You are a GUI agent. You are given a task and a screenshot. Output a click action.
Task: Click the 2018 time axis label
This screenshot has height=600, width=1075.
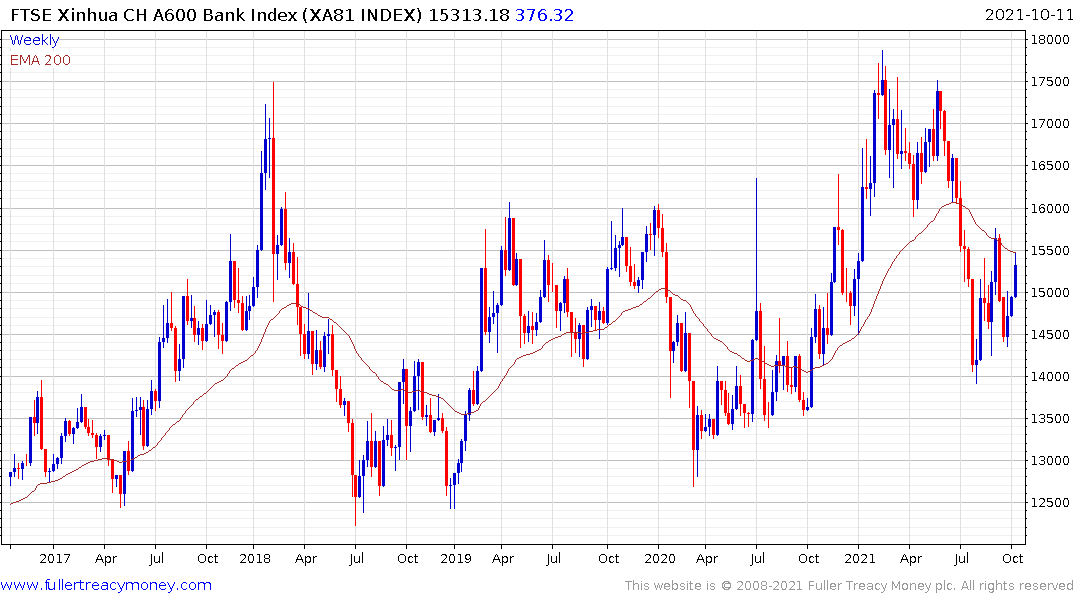coord(255,558)
